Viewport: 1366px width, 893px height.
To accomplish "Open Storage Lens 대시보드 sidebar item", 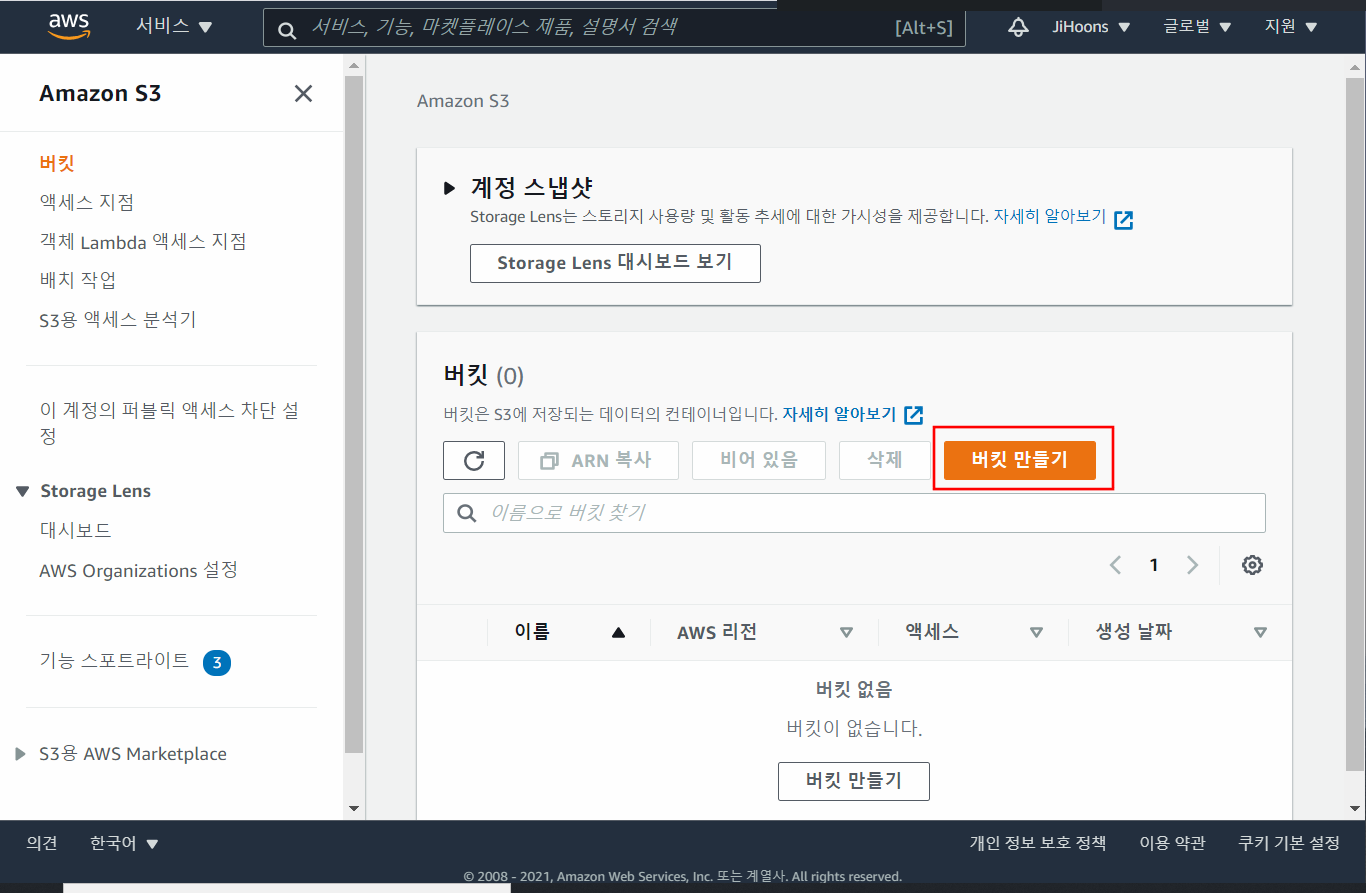I will point(76,530).
